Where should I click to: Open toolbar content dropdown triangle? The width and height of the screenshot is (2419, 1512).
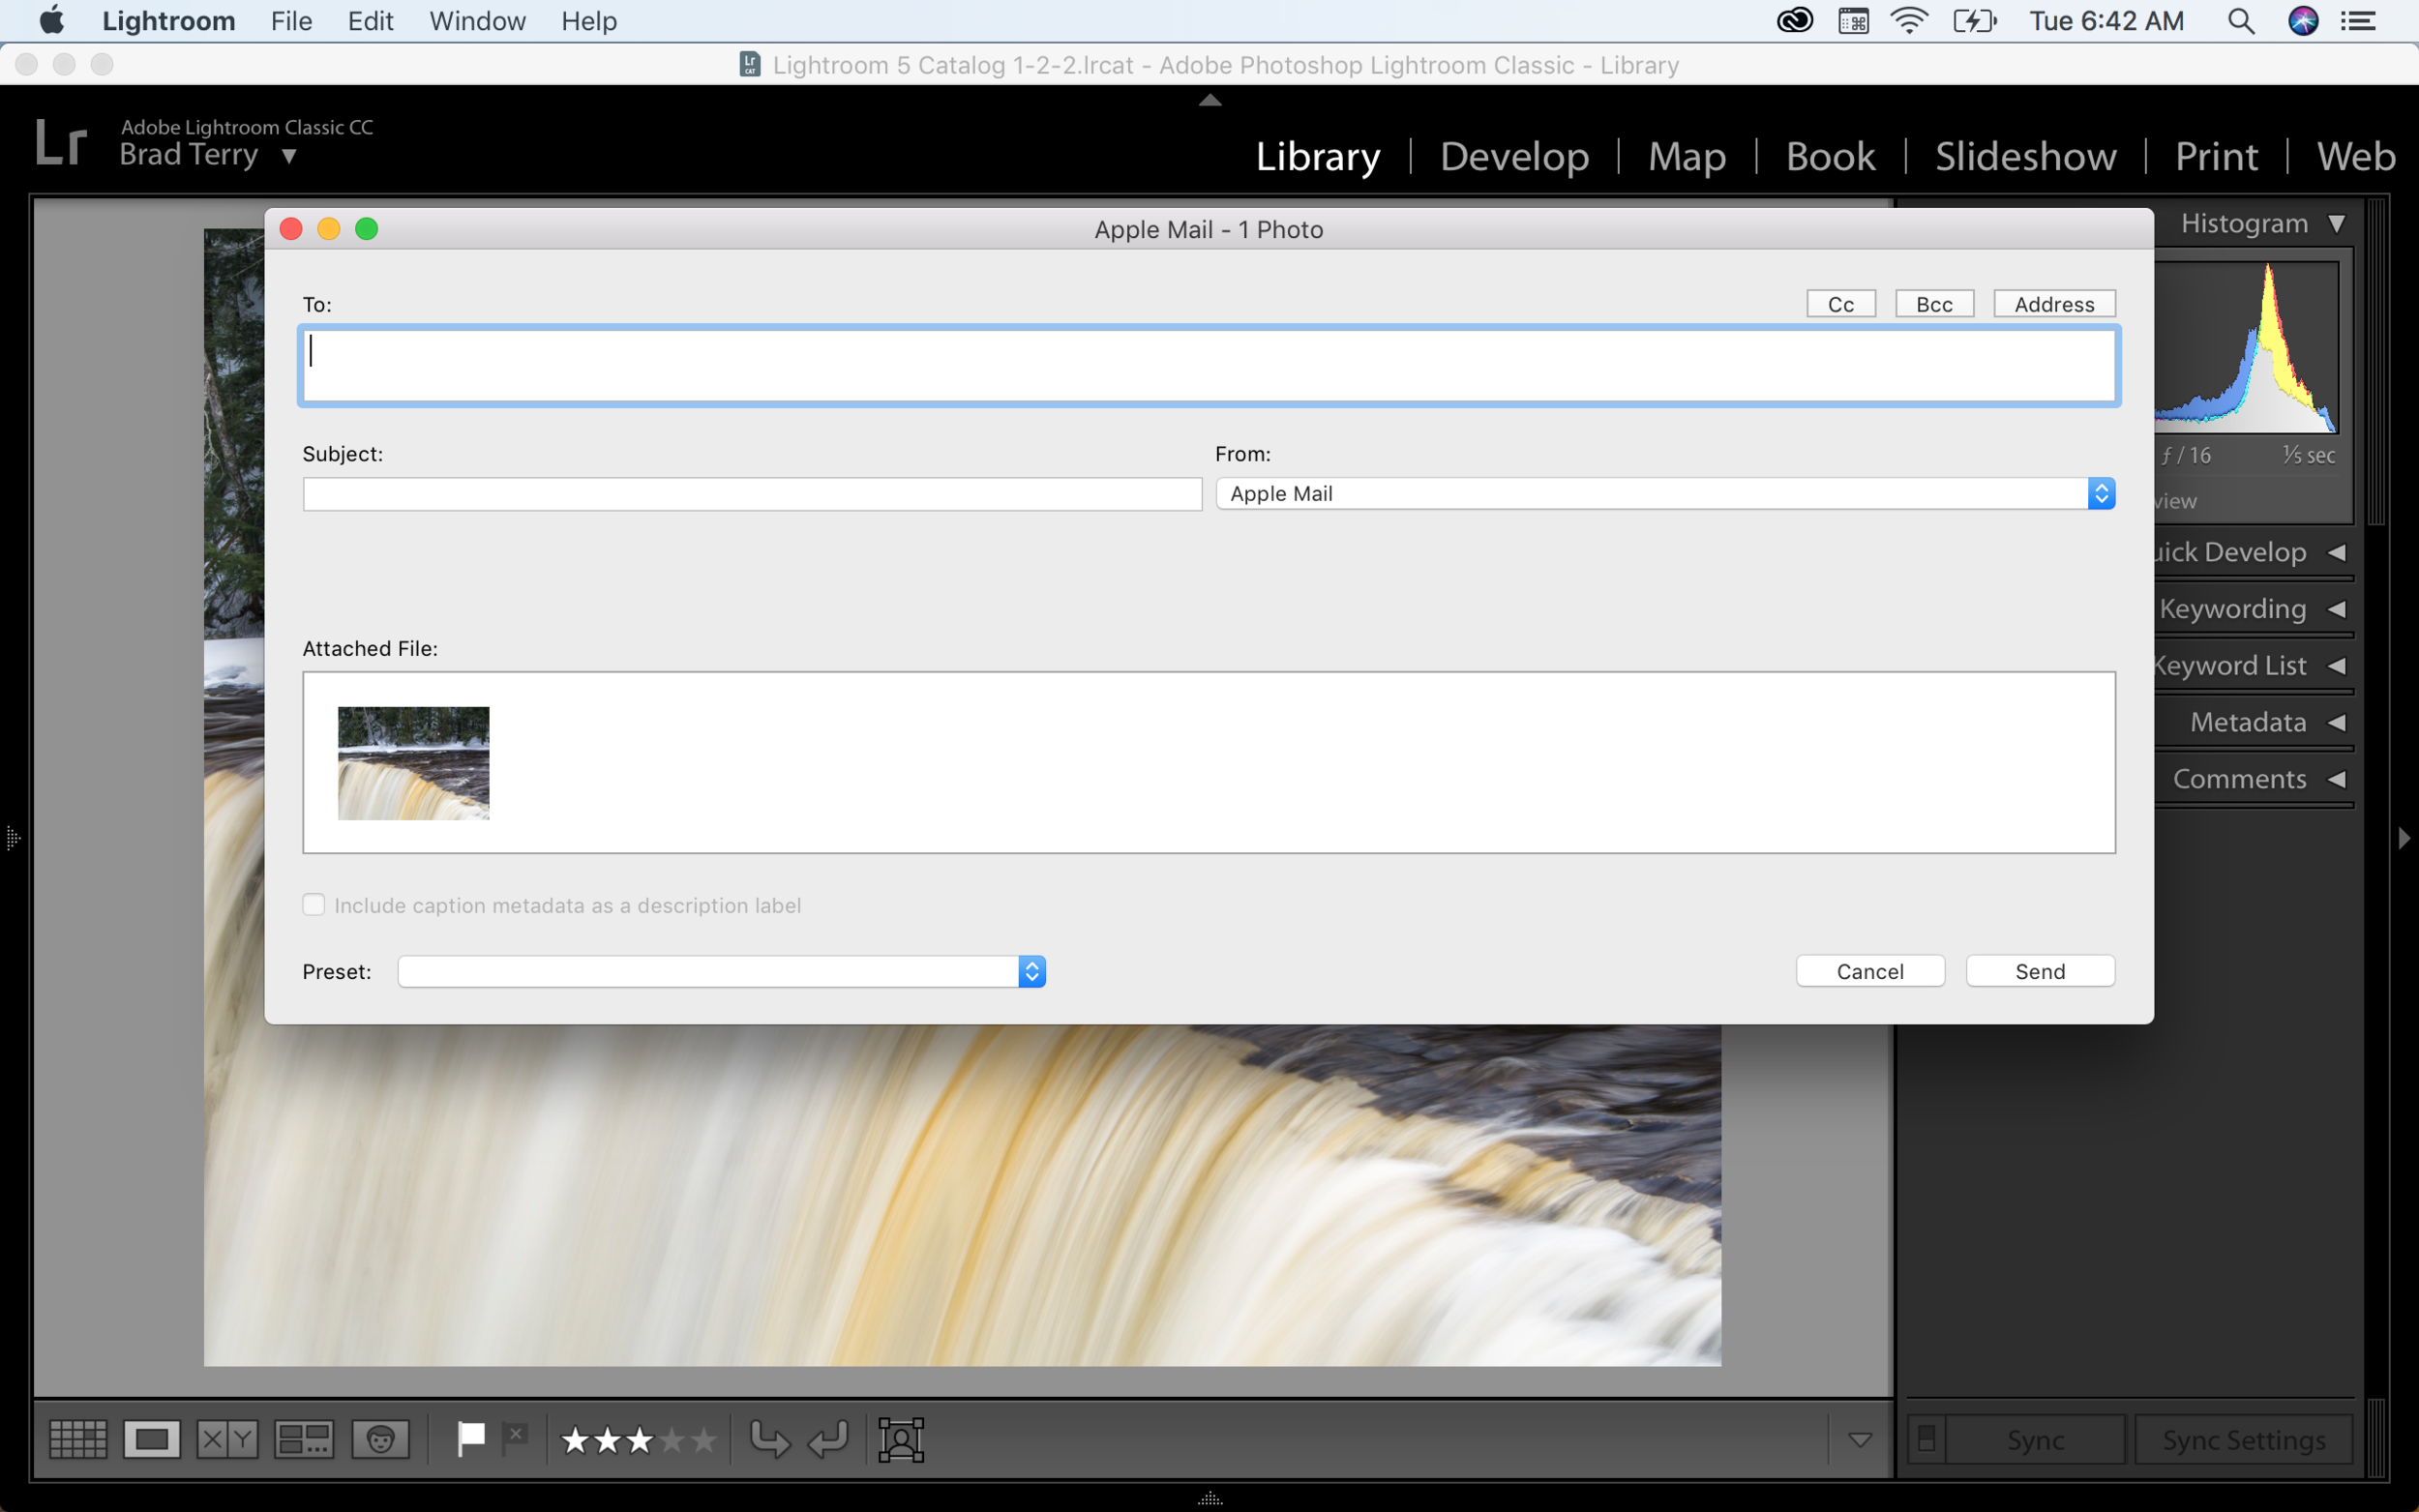point(1860,1440)
